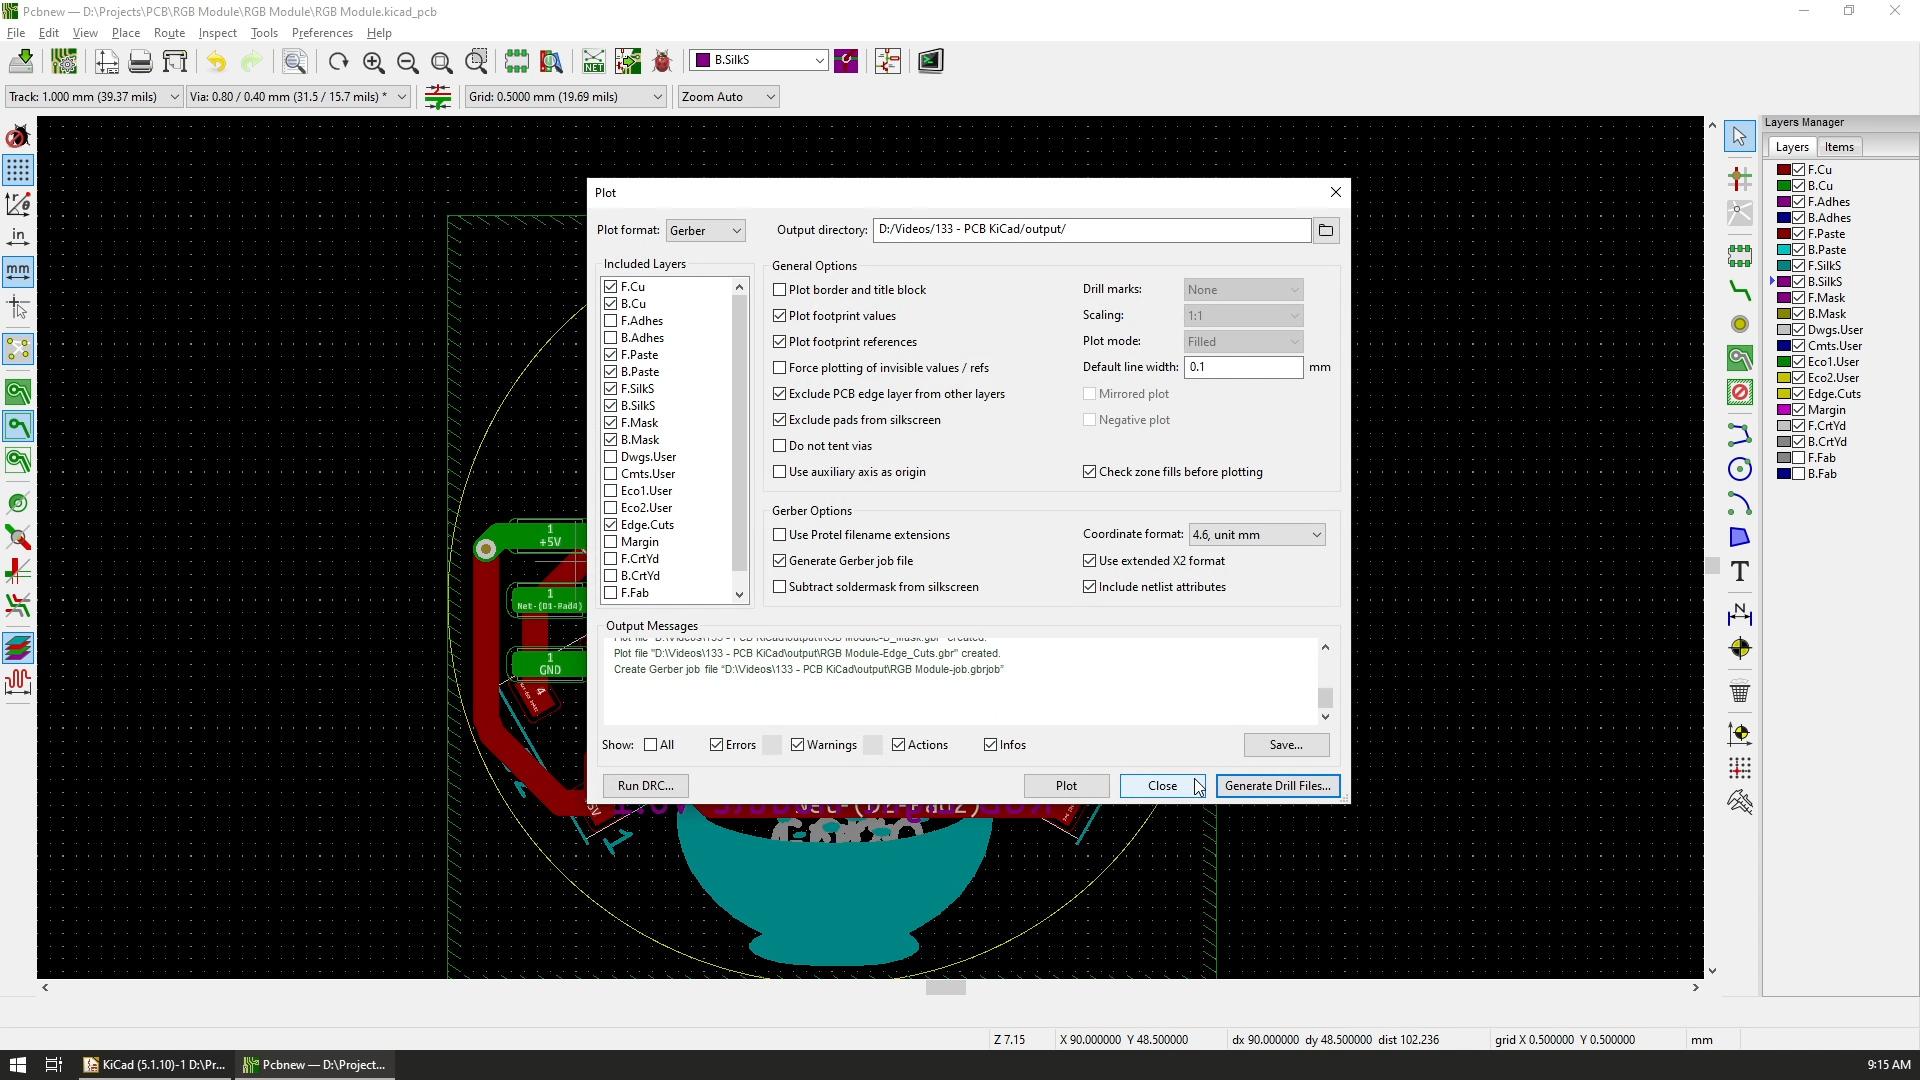This screenshot has height=1080, width=1920.
Task: Click the Design Rules Checker bug icon
Action: (x=662, y=62)
